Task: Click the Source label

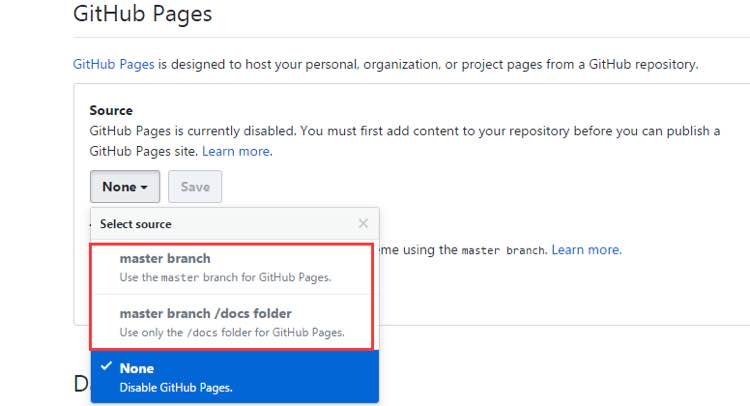Action: pos(111,110)
